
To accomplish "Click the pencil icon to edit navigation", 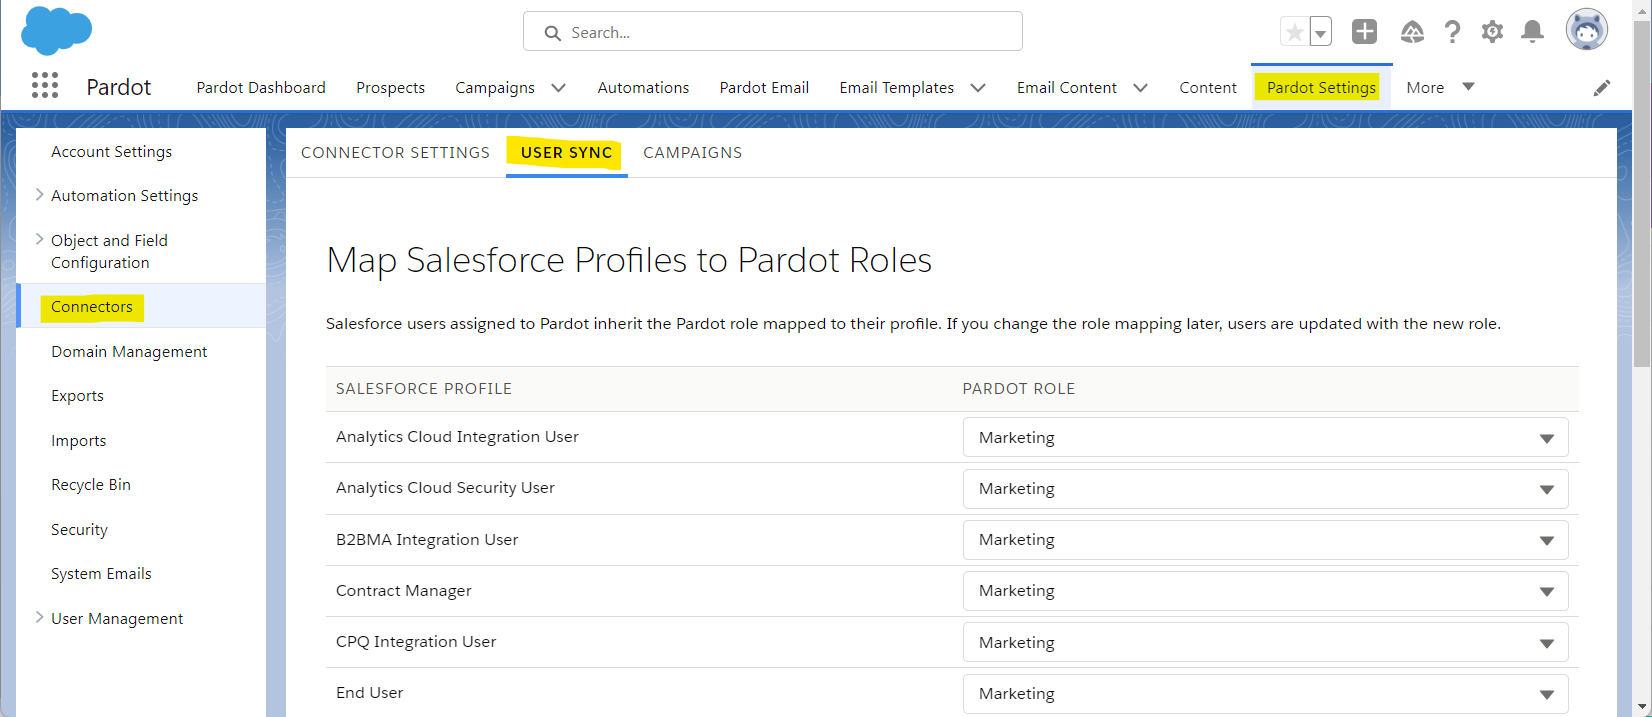I will click(x=1602, y=88).
